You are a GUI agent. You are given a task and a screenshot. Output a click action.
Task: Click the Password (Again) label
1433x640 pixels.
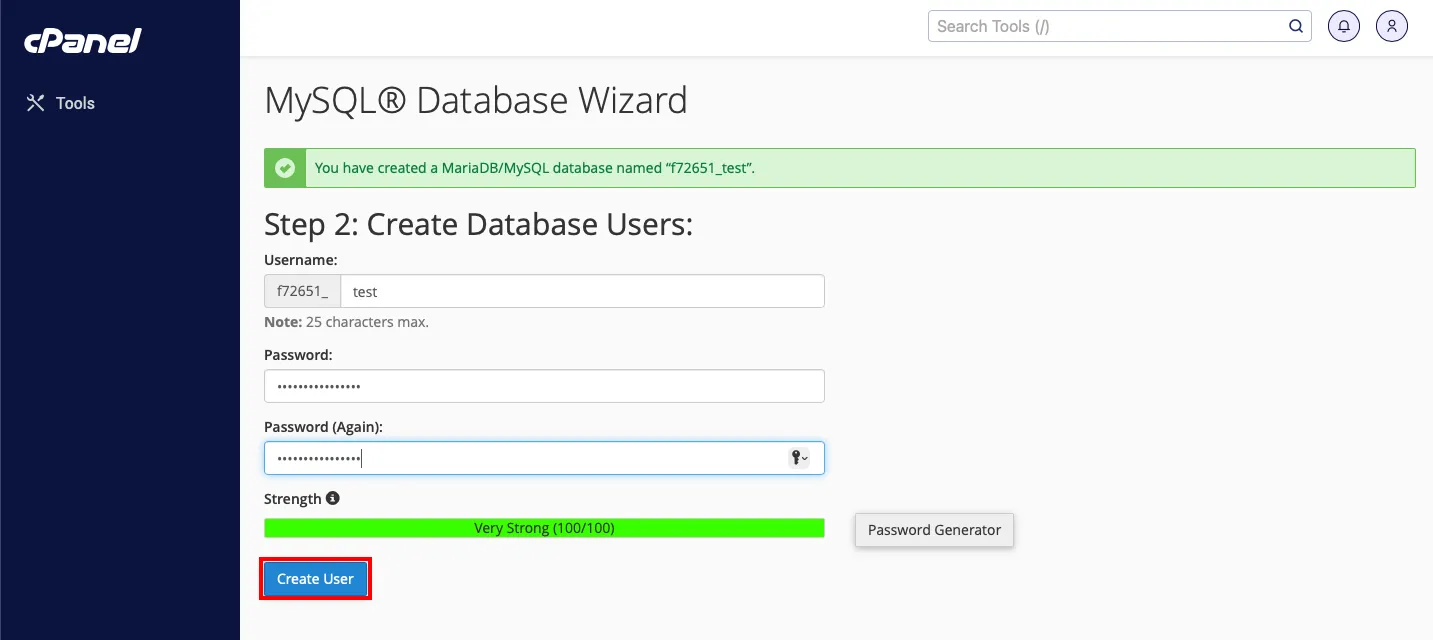click(323, 427)
